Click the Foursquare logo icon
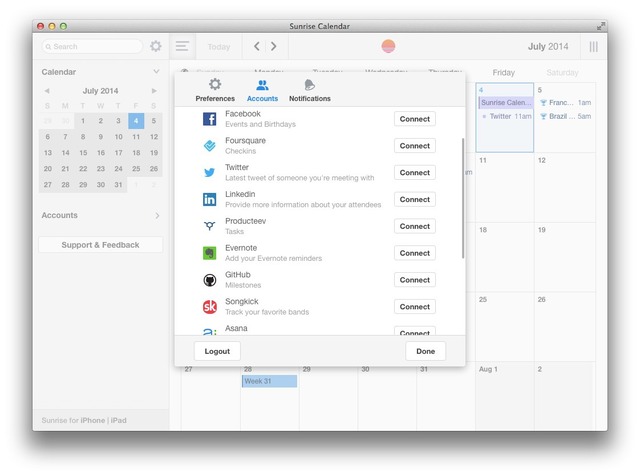Viewport: 640px width, 476px height. tap(209, 145)
